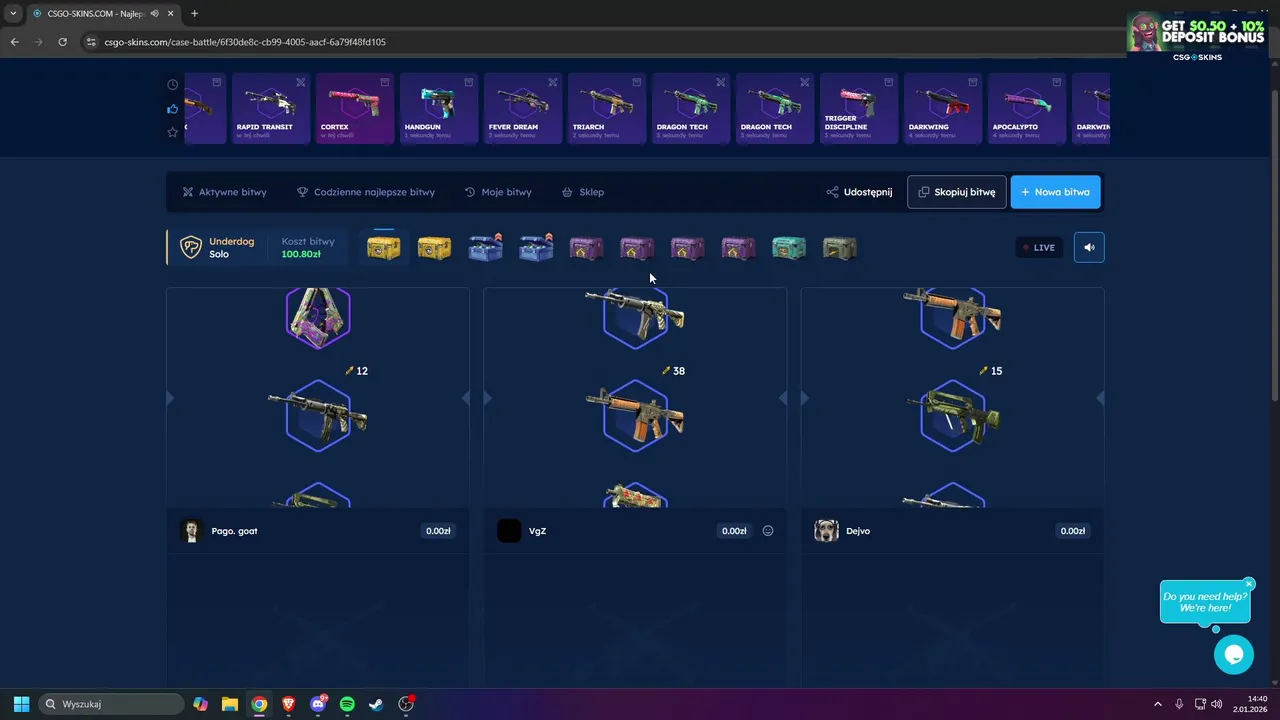This screenshot has height=720, width=1280.
Task: Create a Nowa bitwa
Action: tap(1055, 192)
